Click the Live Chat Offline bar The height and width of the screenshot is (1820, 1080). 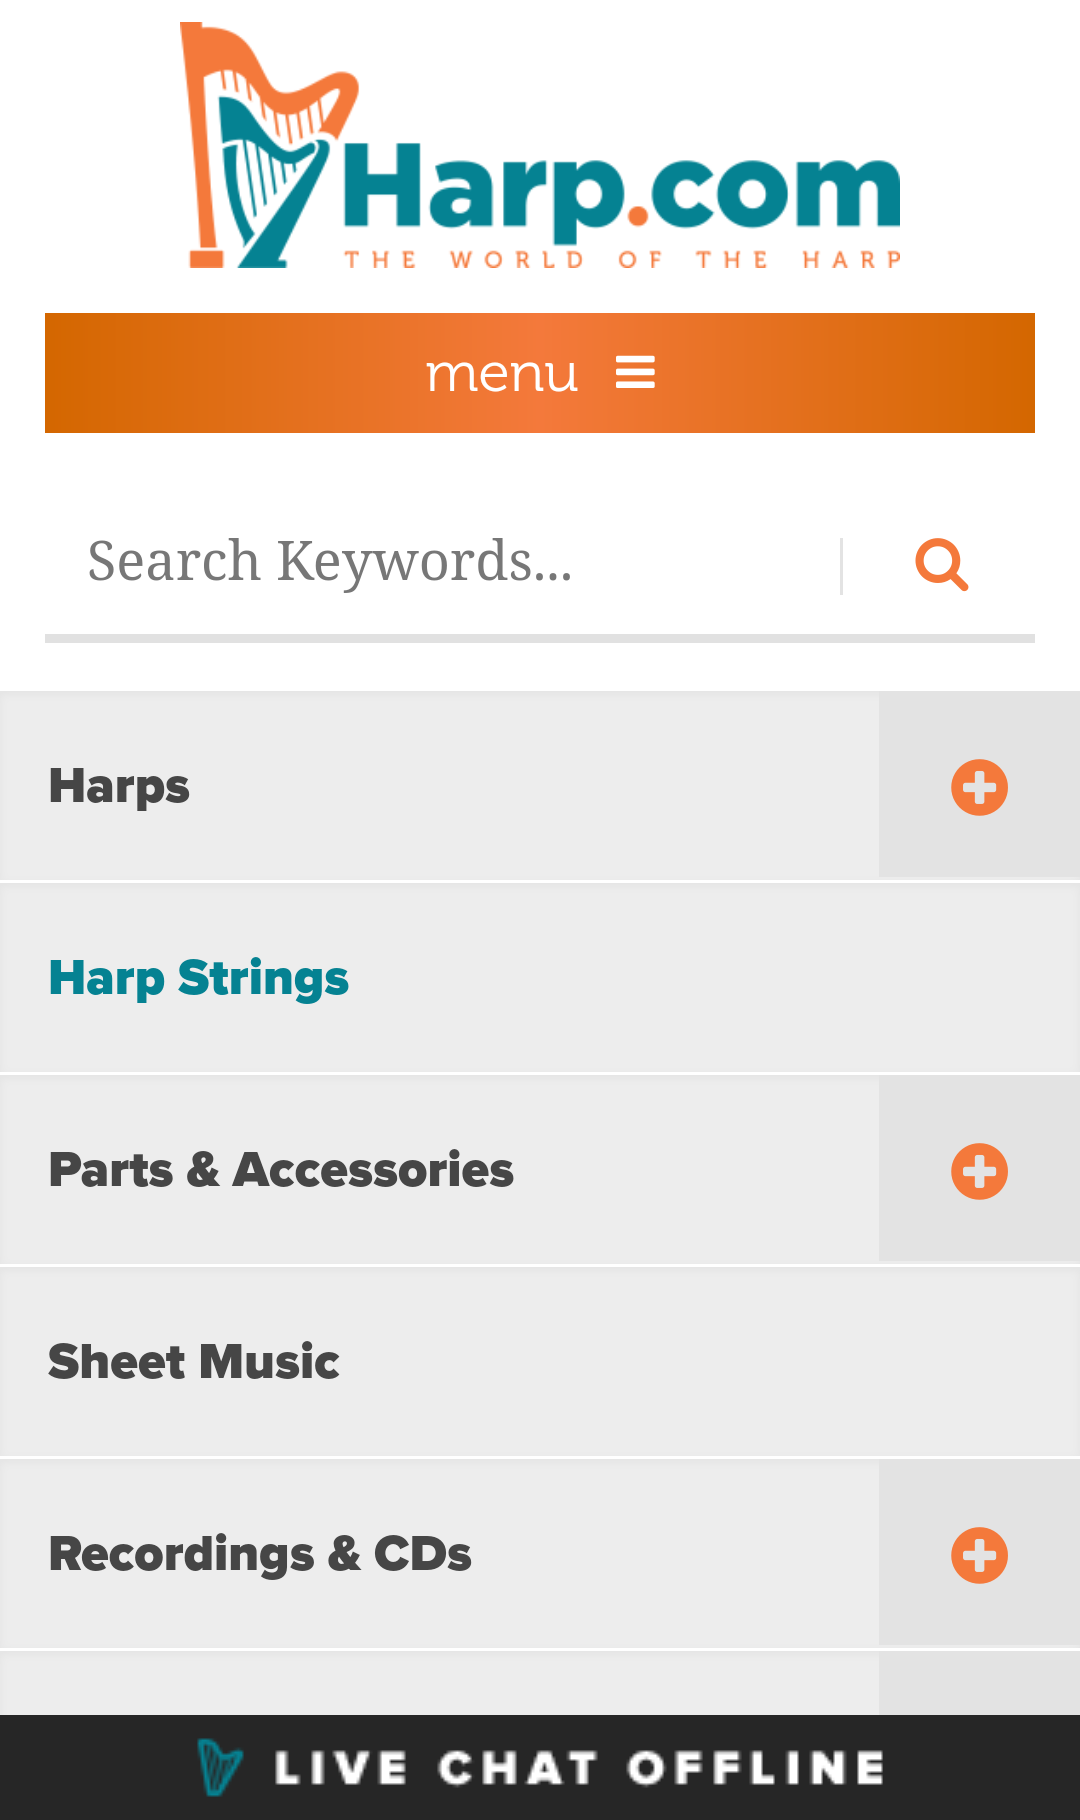(580, 1768)
